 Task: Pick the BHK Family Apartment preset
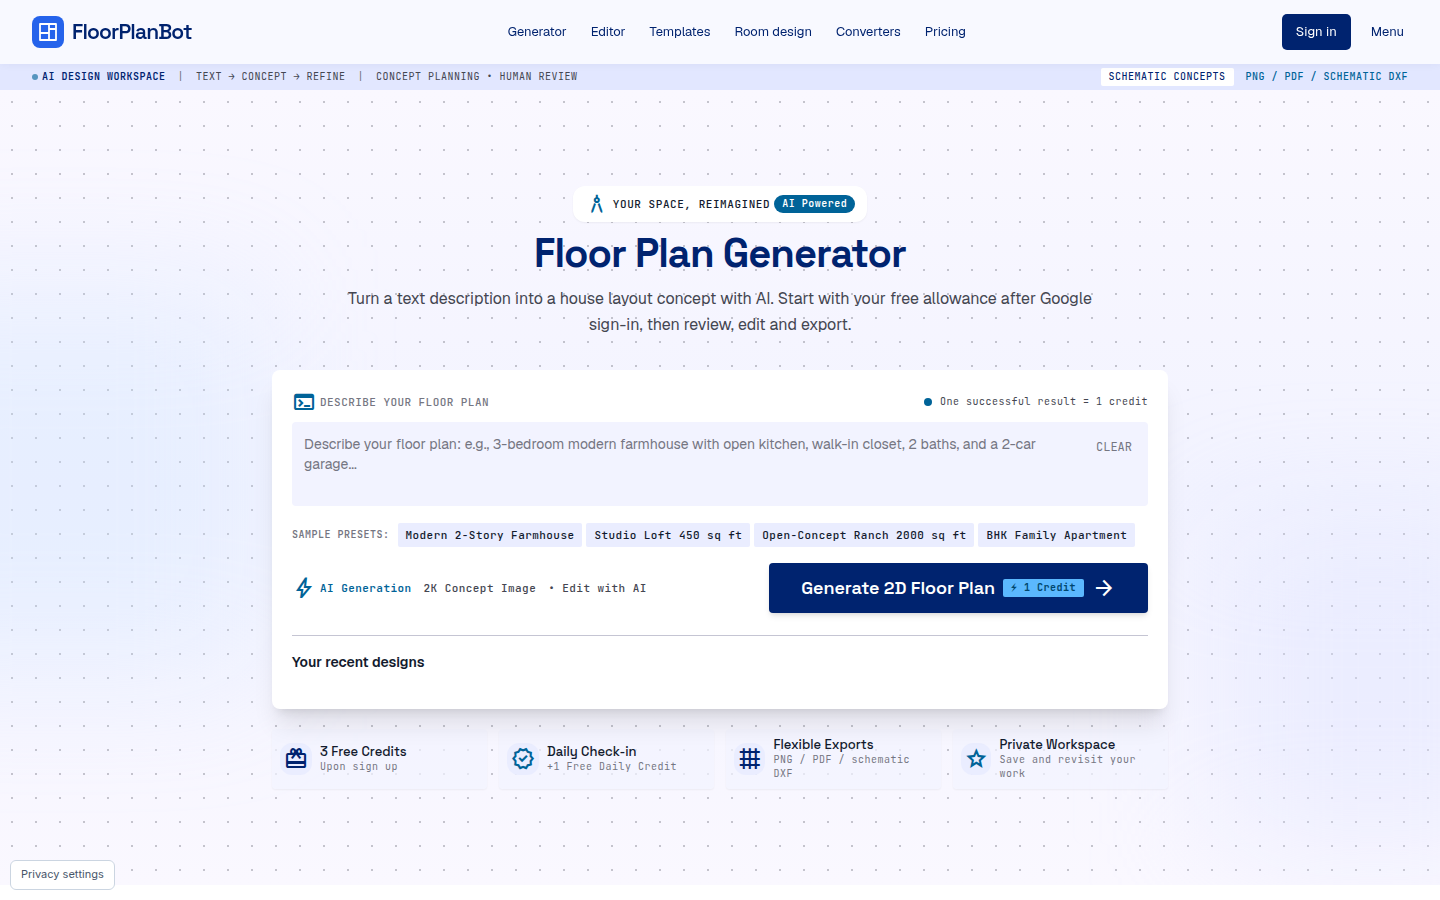[1057, 535]
